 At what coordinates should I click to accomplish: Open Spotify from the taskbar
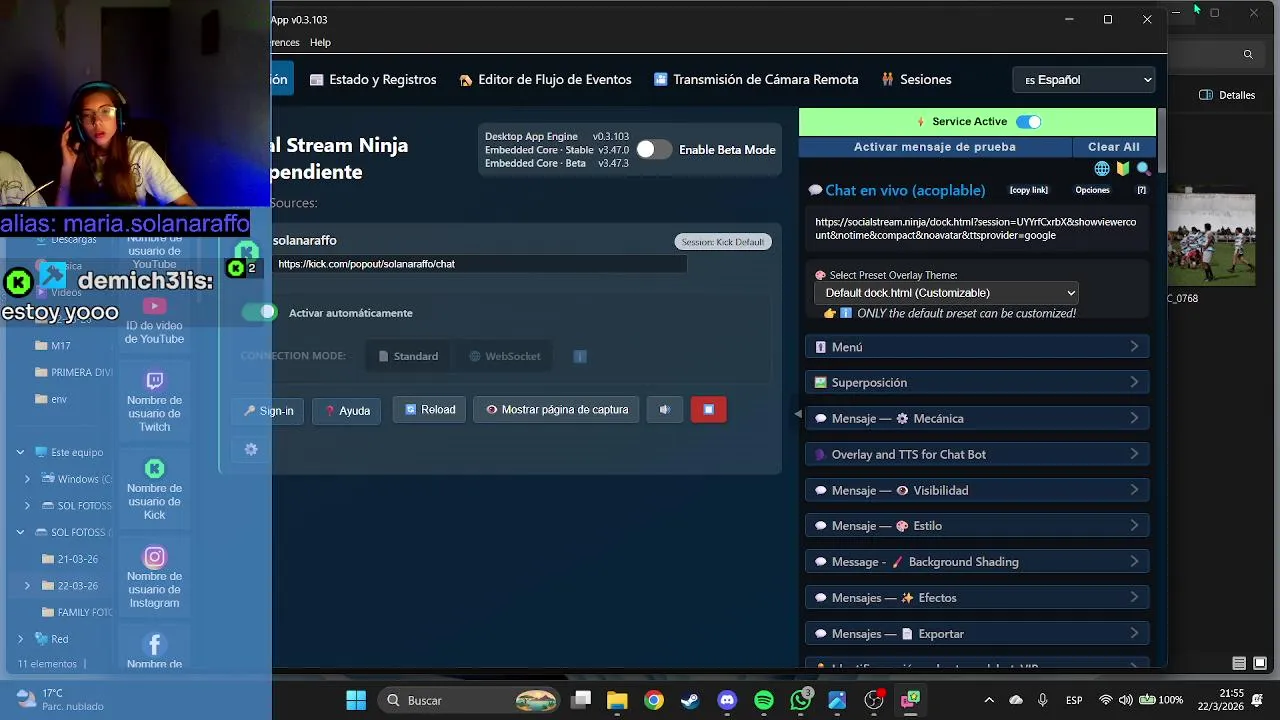764,700
